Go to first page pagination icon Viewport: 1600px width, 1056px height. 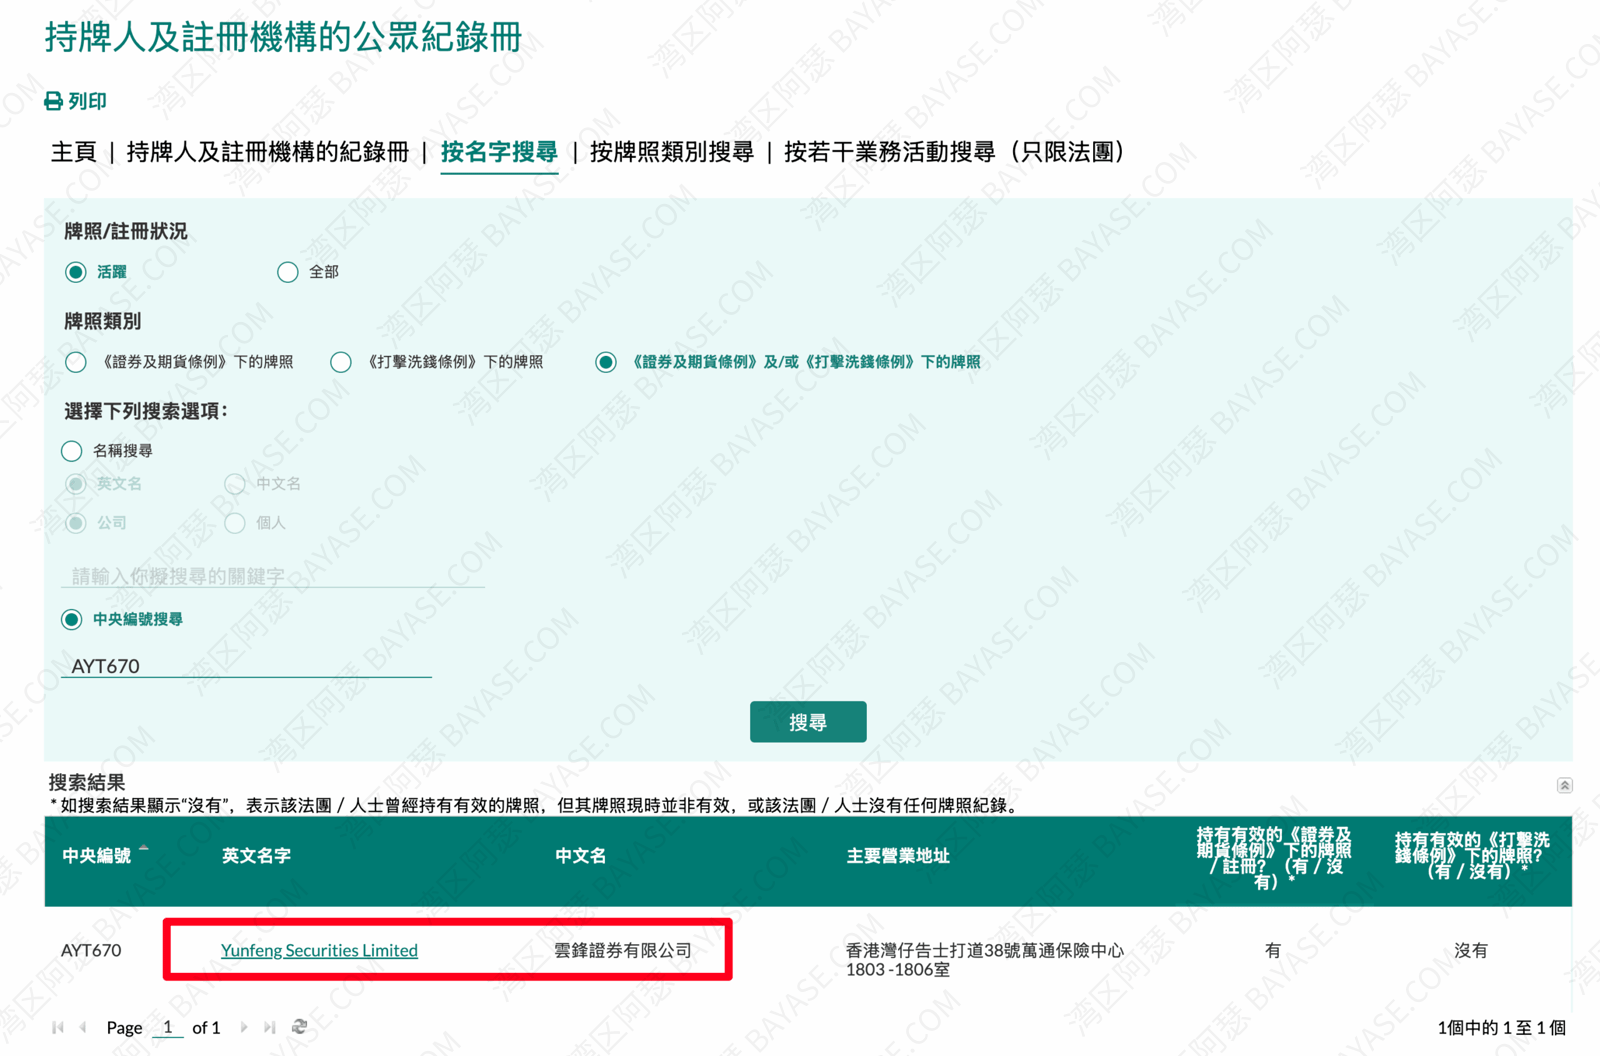tap(58, 1027)
